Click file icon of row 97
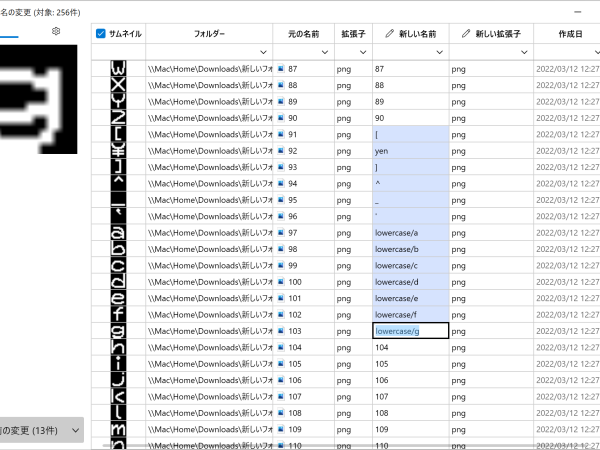This screenshot has width=600, height=450. [x=280, y=232]
